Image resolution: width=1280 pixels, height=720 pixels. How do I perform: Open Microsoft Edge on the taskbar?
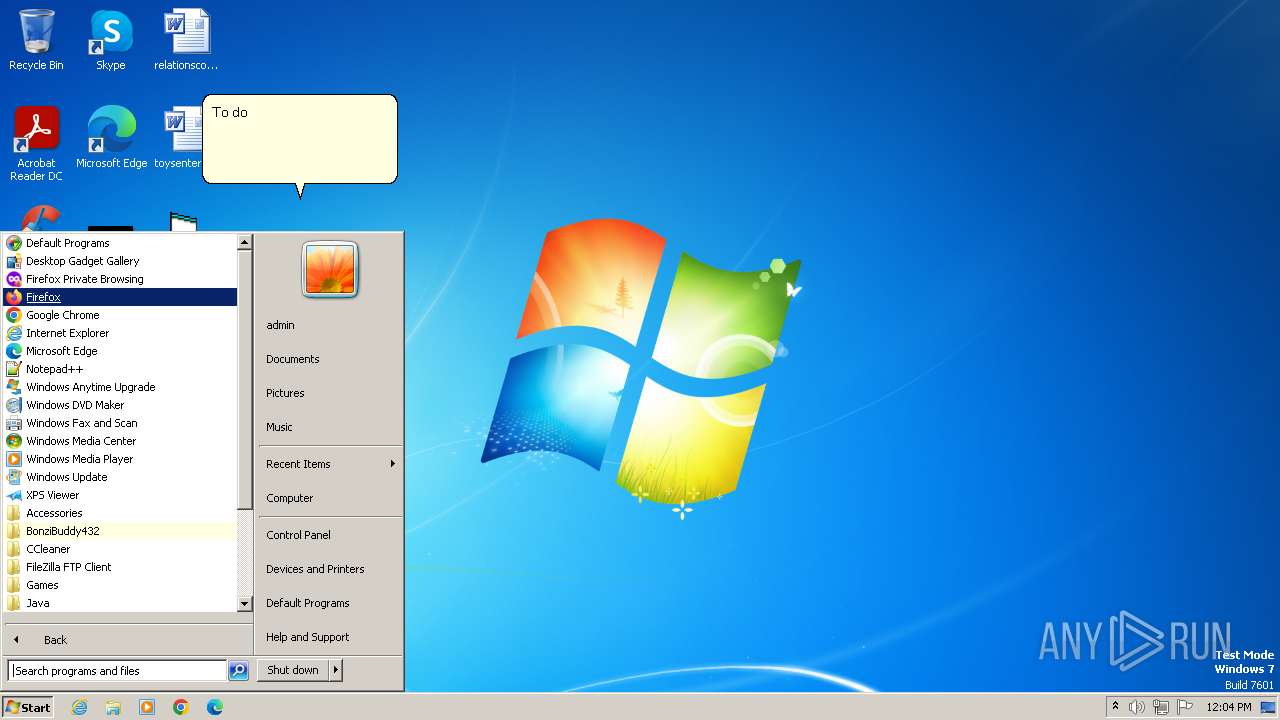(x=215, y=707)
